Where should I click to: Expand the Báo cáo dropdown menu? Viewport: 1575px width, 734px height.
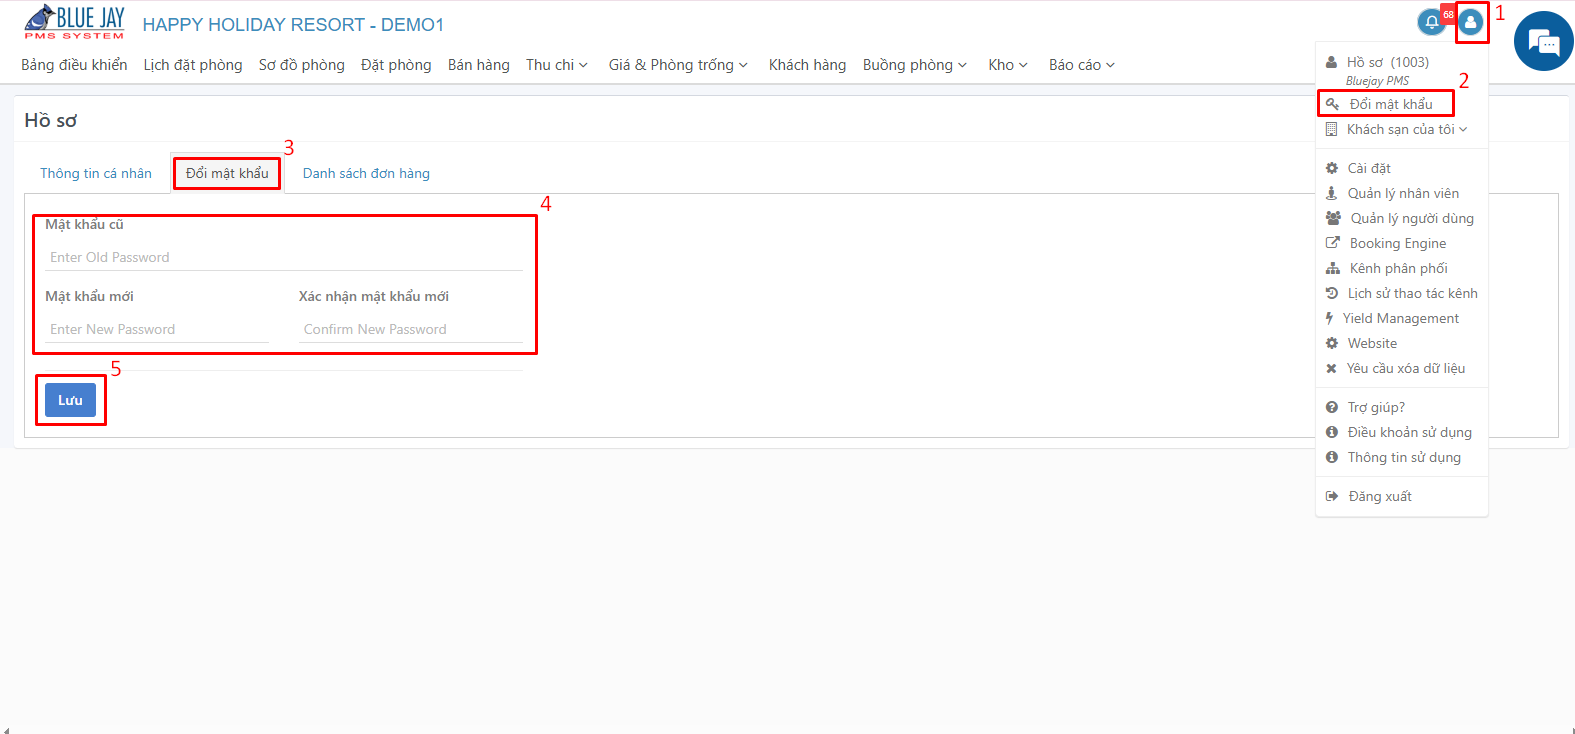[x=1082, y=65]
